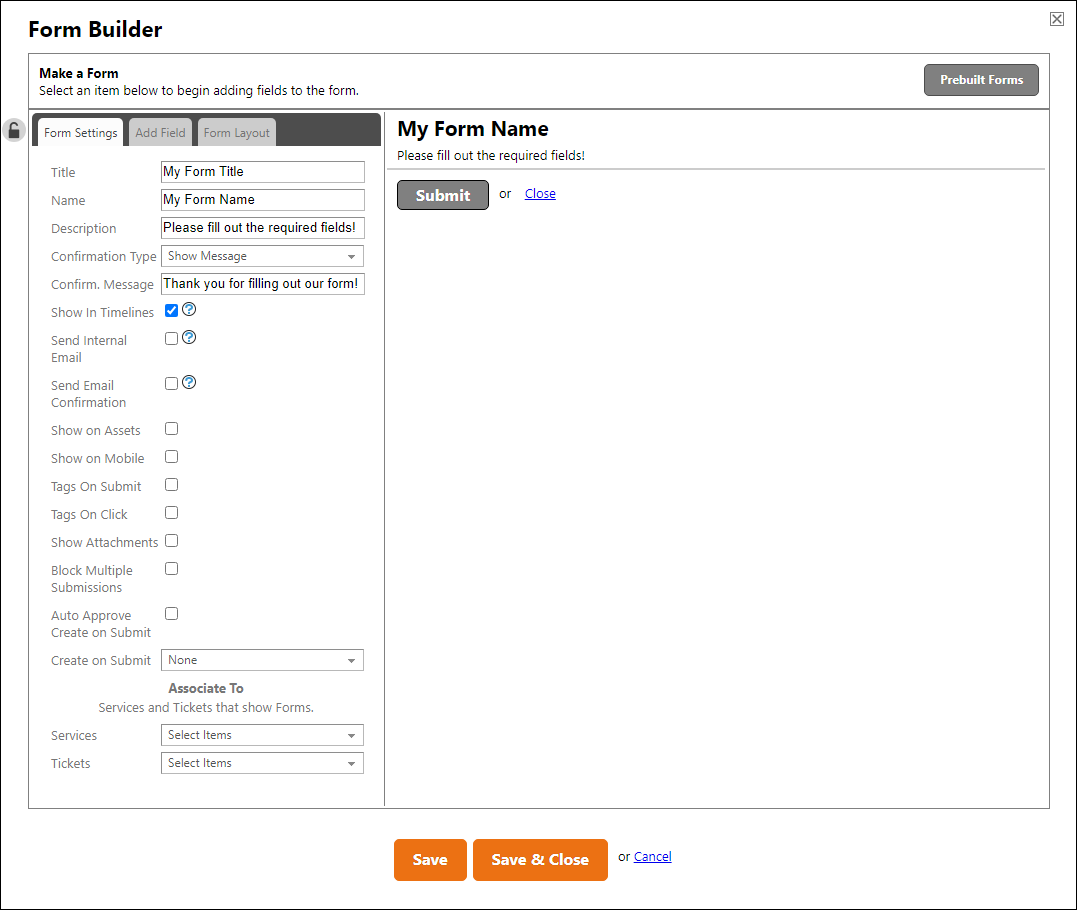
Task: Expand the Tickets Select Items dropdown
Action: (262, 763)
